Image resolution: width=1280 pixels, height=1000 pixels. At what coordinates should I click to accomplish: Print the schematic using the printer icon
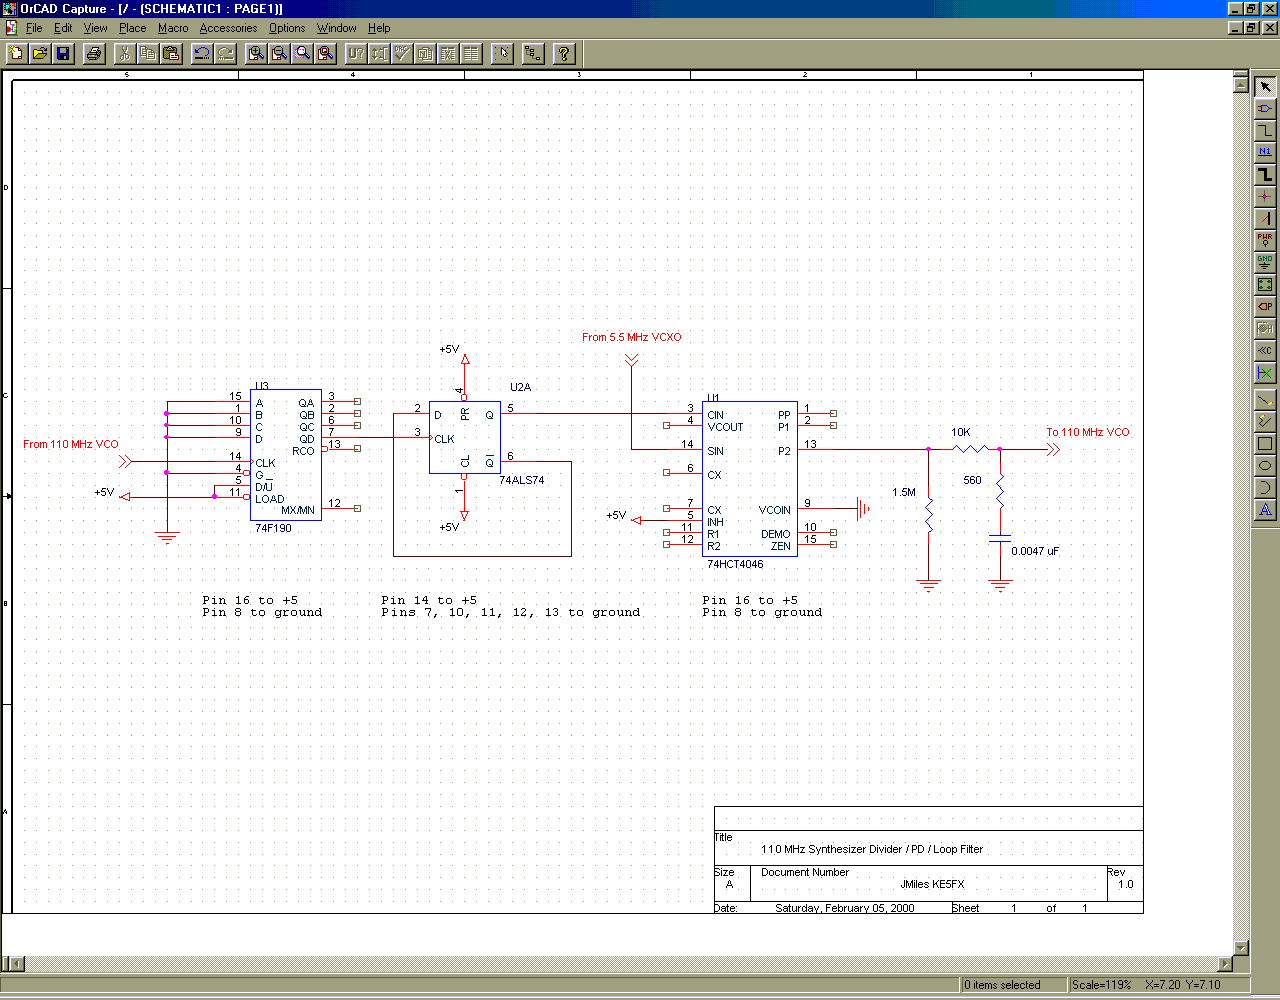[x=93, y=53]
